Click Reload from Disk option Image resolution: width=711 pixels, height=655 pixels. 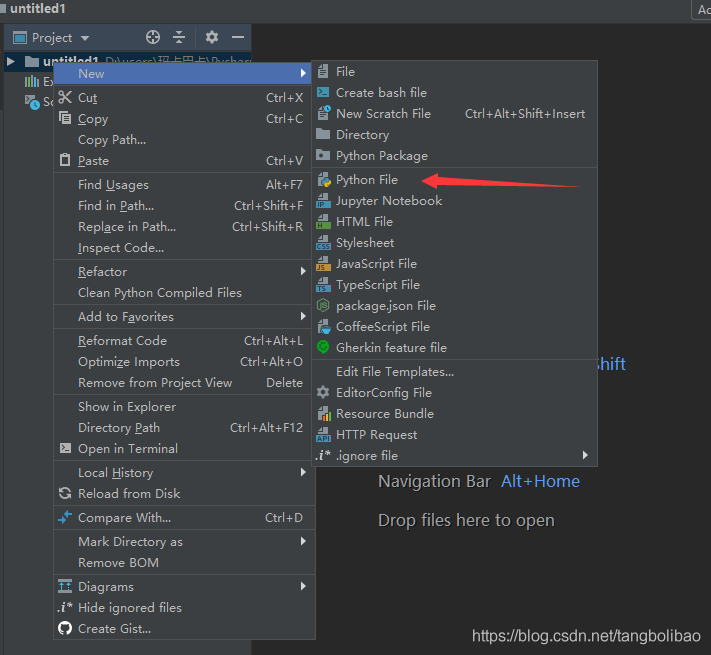129,494
